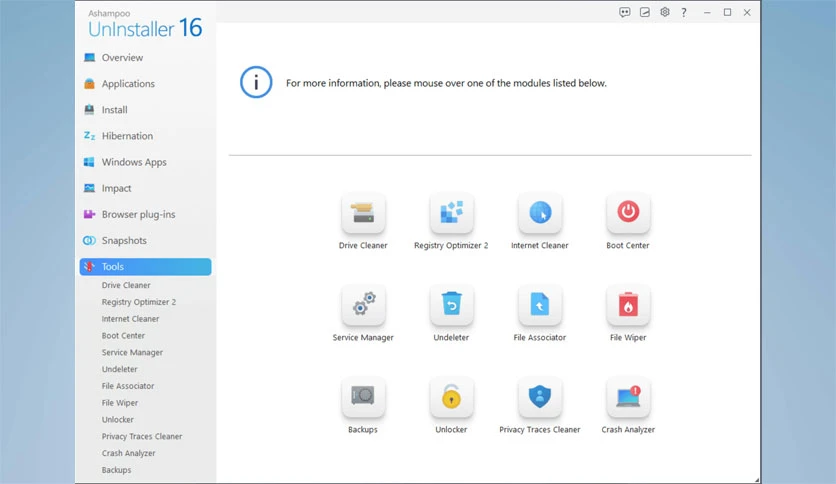Select Privacy Traces Cleaner sidebar sub-item
Viewport: 836px width, 484px height.
coord(142,436)
